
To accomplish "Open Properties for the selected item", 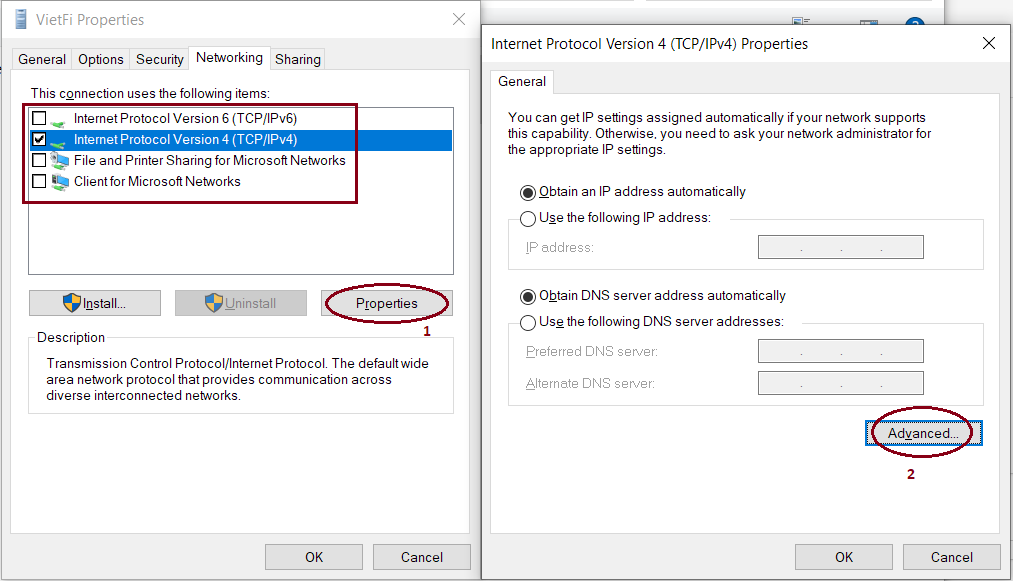I will click(386, 303).
